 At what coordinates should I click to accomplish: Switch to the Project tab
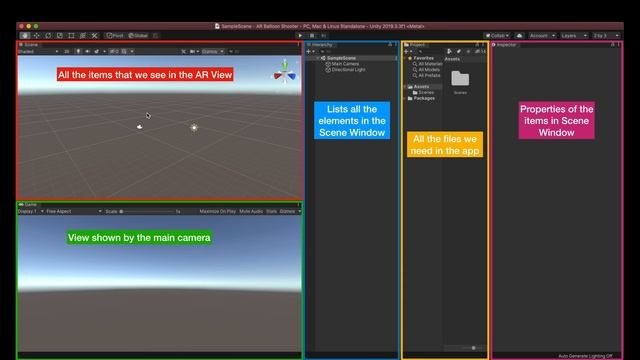(x=415, y=44)
